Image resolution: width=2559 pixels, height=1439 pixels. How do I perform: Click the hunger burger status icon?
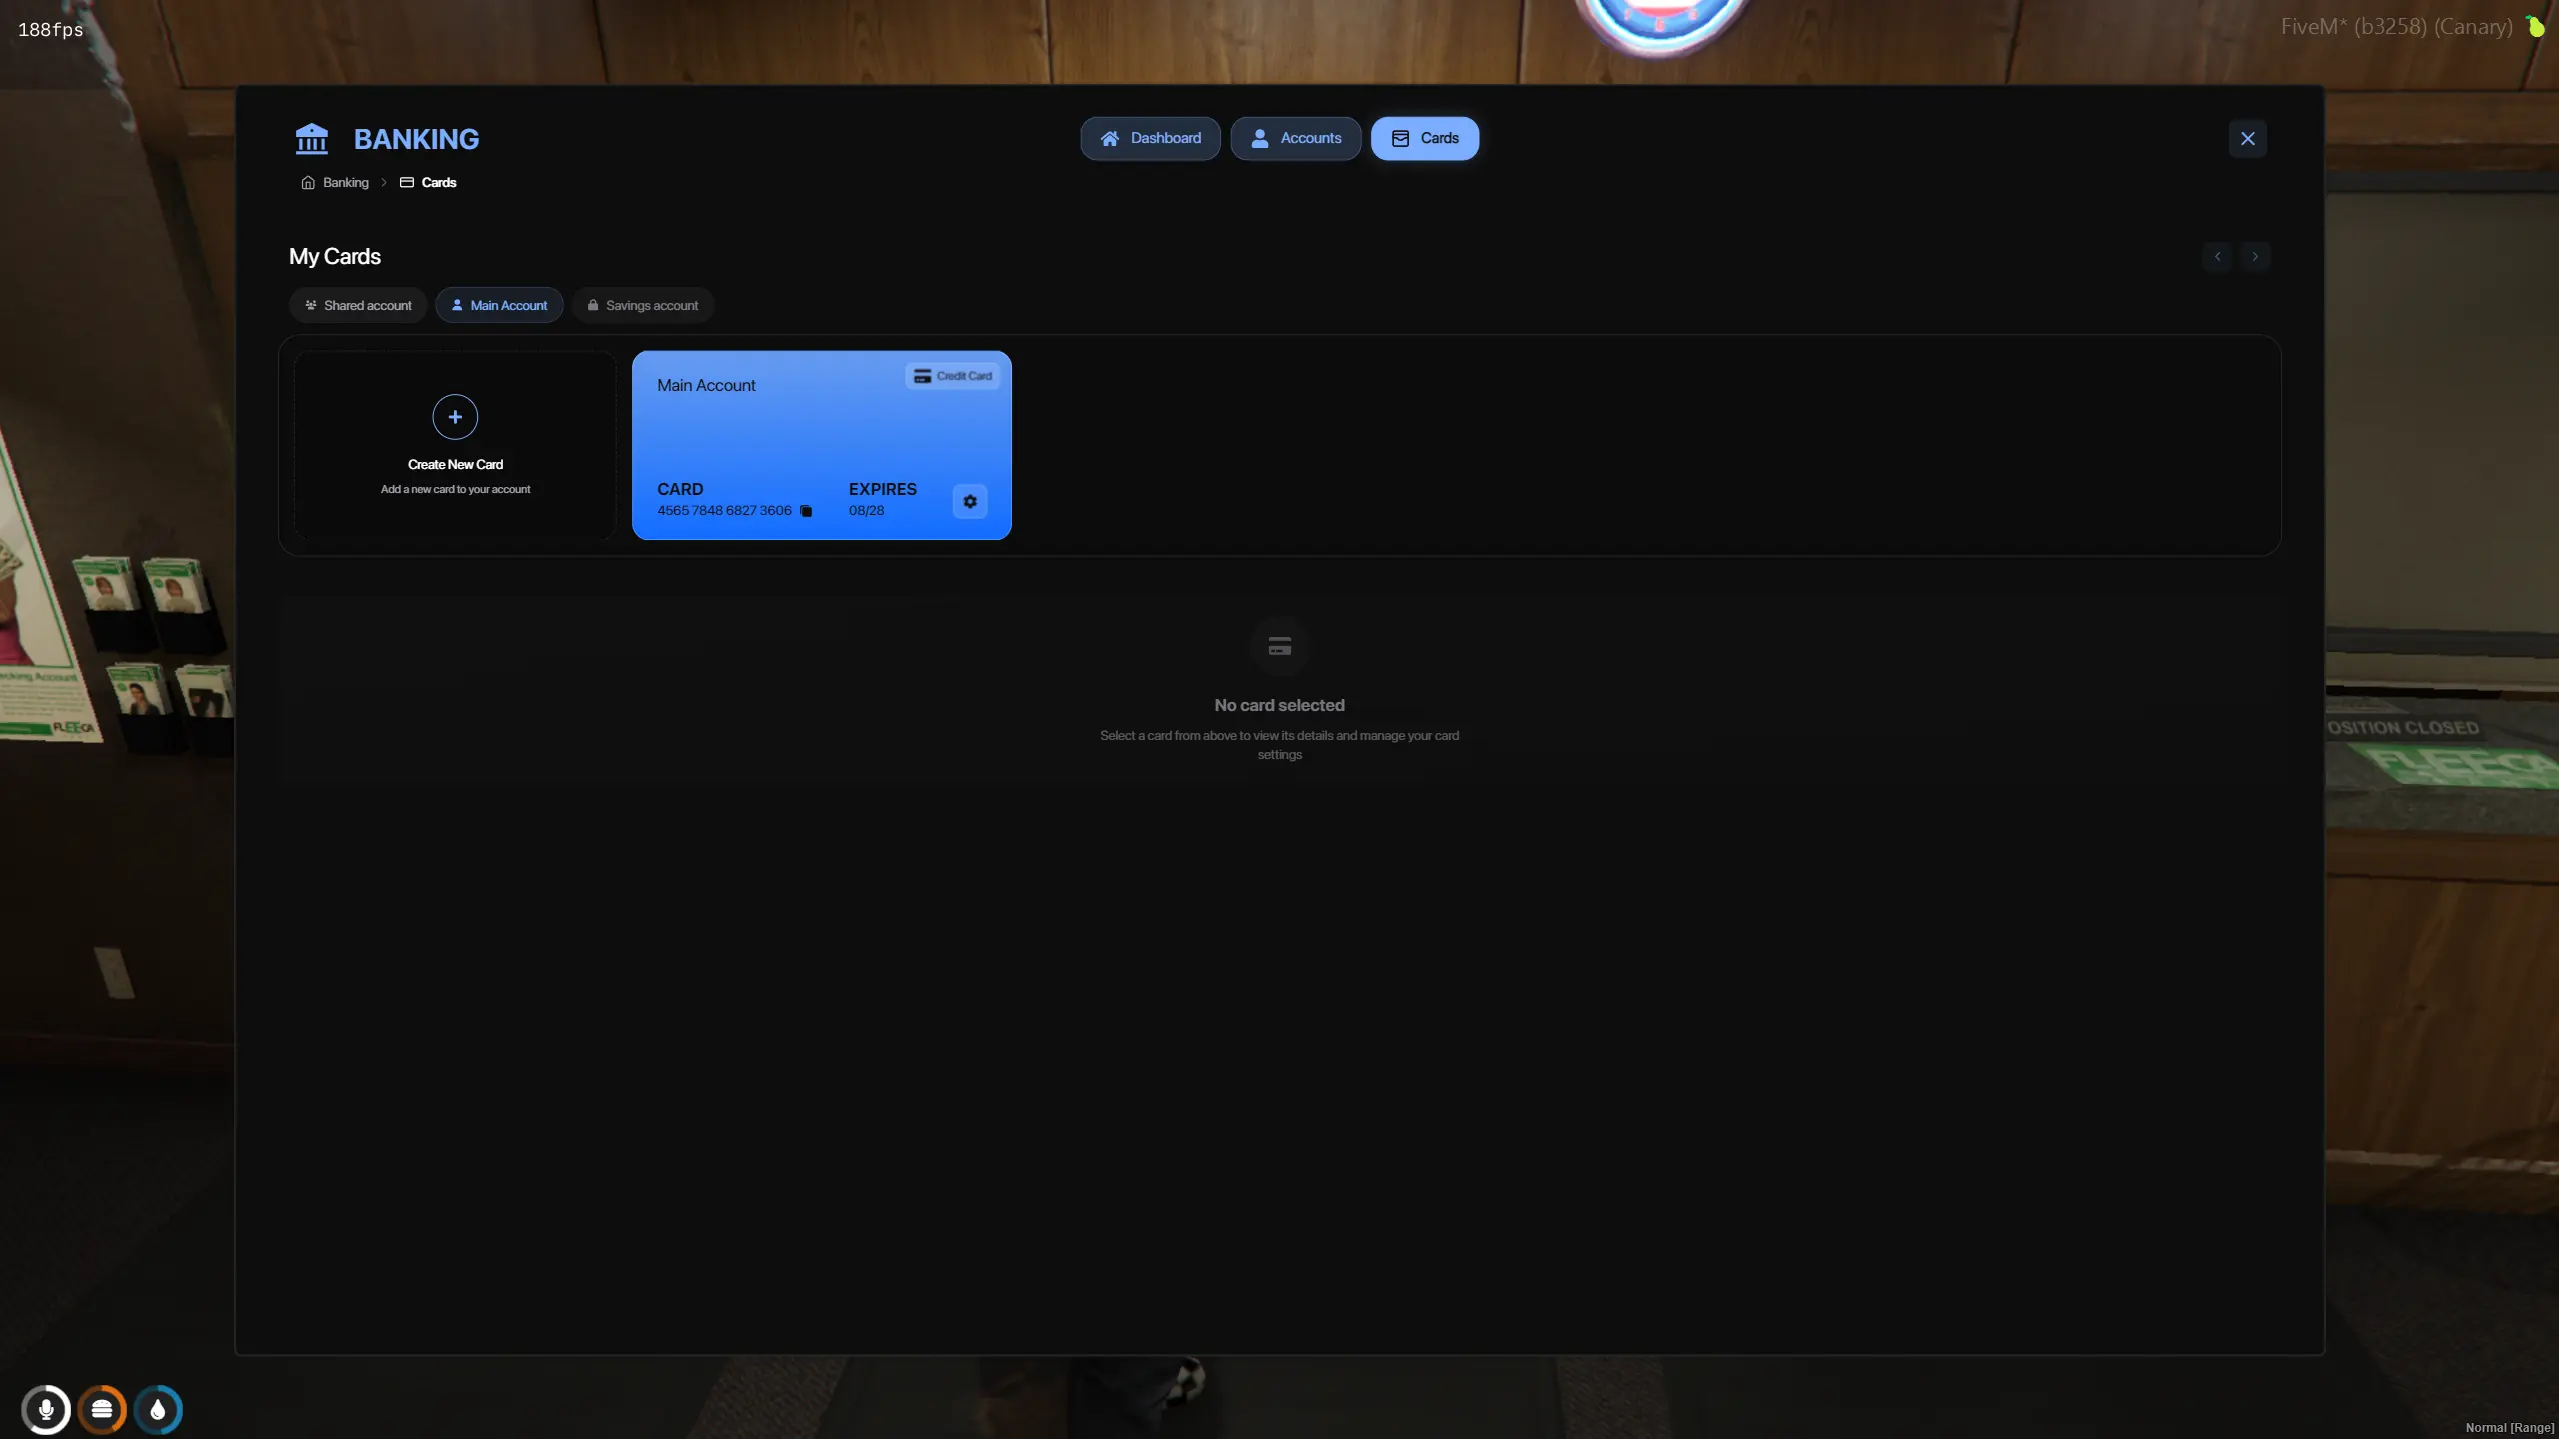coord(102,1409)
